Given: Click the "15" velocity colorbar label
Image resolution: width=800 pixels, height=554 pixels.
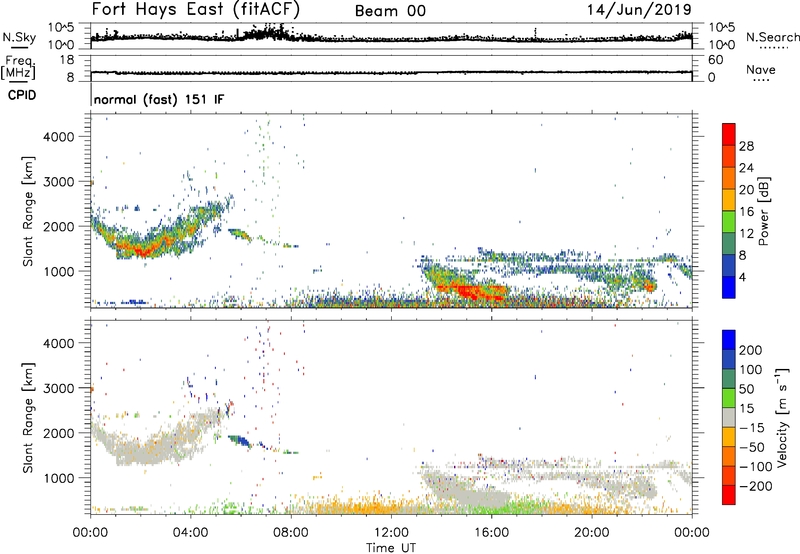Looking at the screenshot, I should click(746, 408).
